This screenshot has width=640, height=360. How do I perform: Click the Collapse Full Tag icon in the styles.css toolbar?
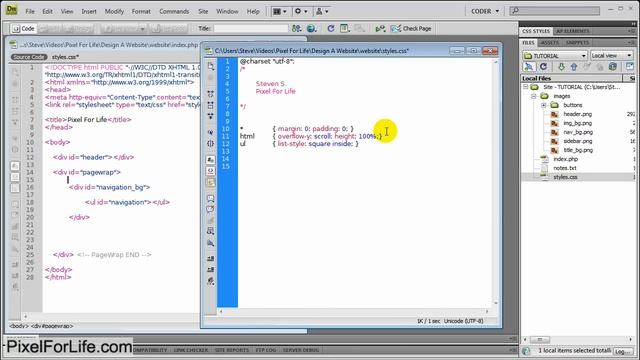(211, 94)
